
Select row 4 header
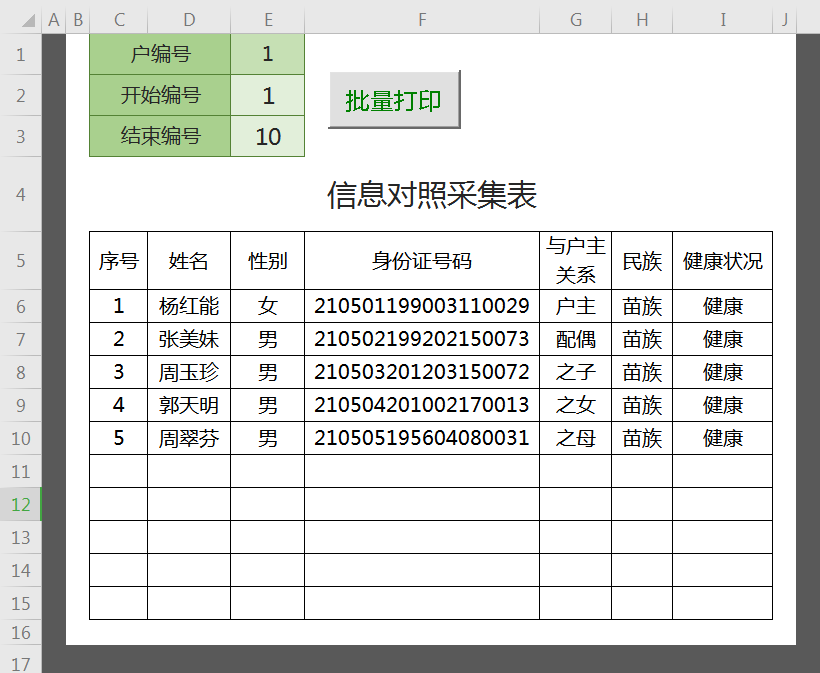pos(21,195)
